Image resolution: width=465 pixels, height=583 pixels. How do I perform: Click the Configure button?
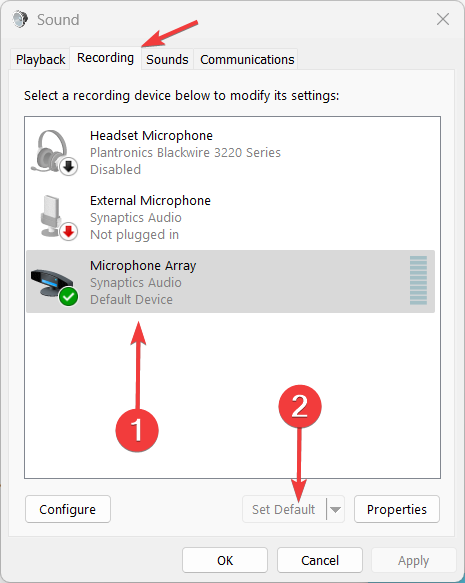click(68, 509)
